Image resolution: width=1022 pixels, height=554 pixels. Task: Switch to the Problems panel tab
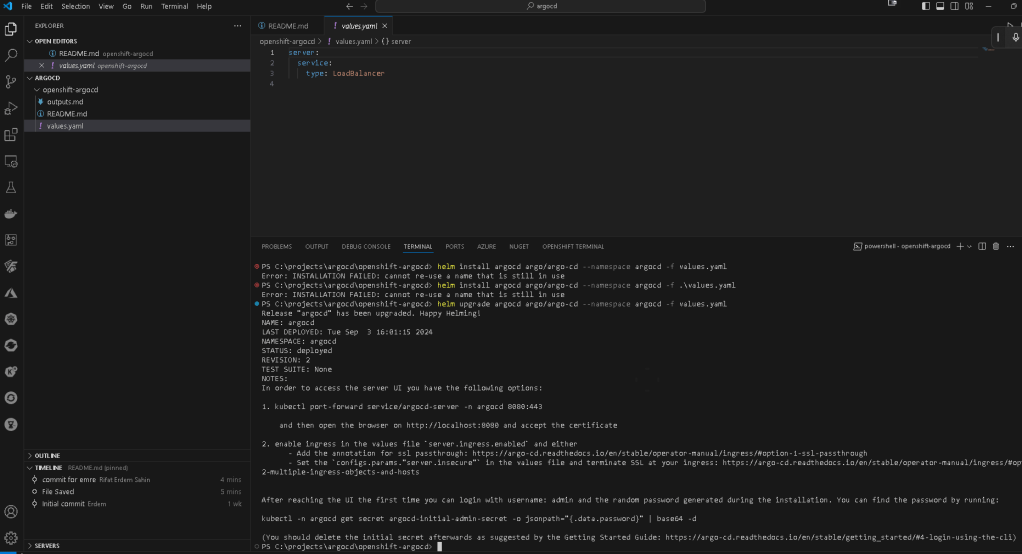coord(276,246)
